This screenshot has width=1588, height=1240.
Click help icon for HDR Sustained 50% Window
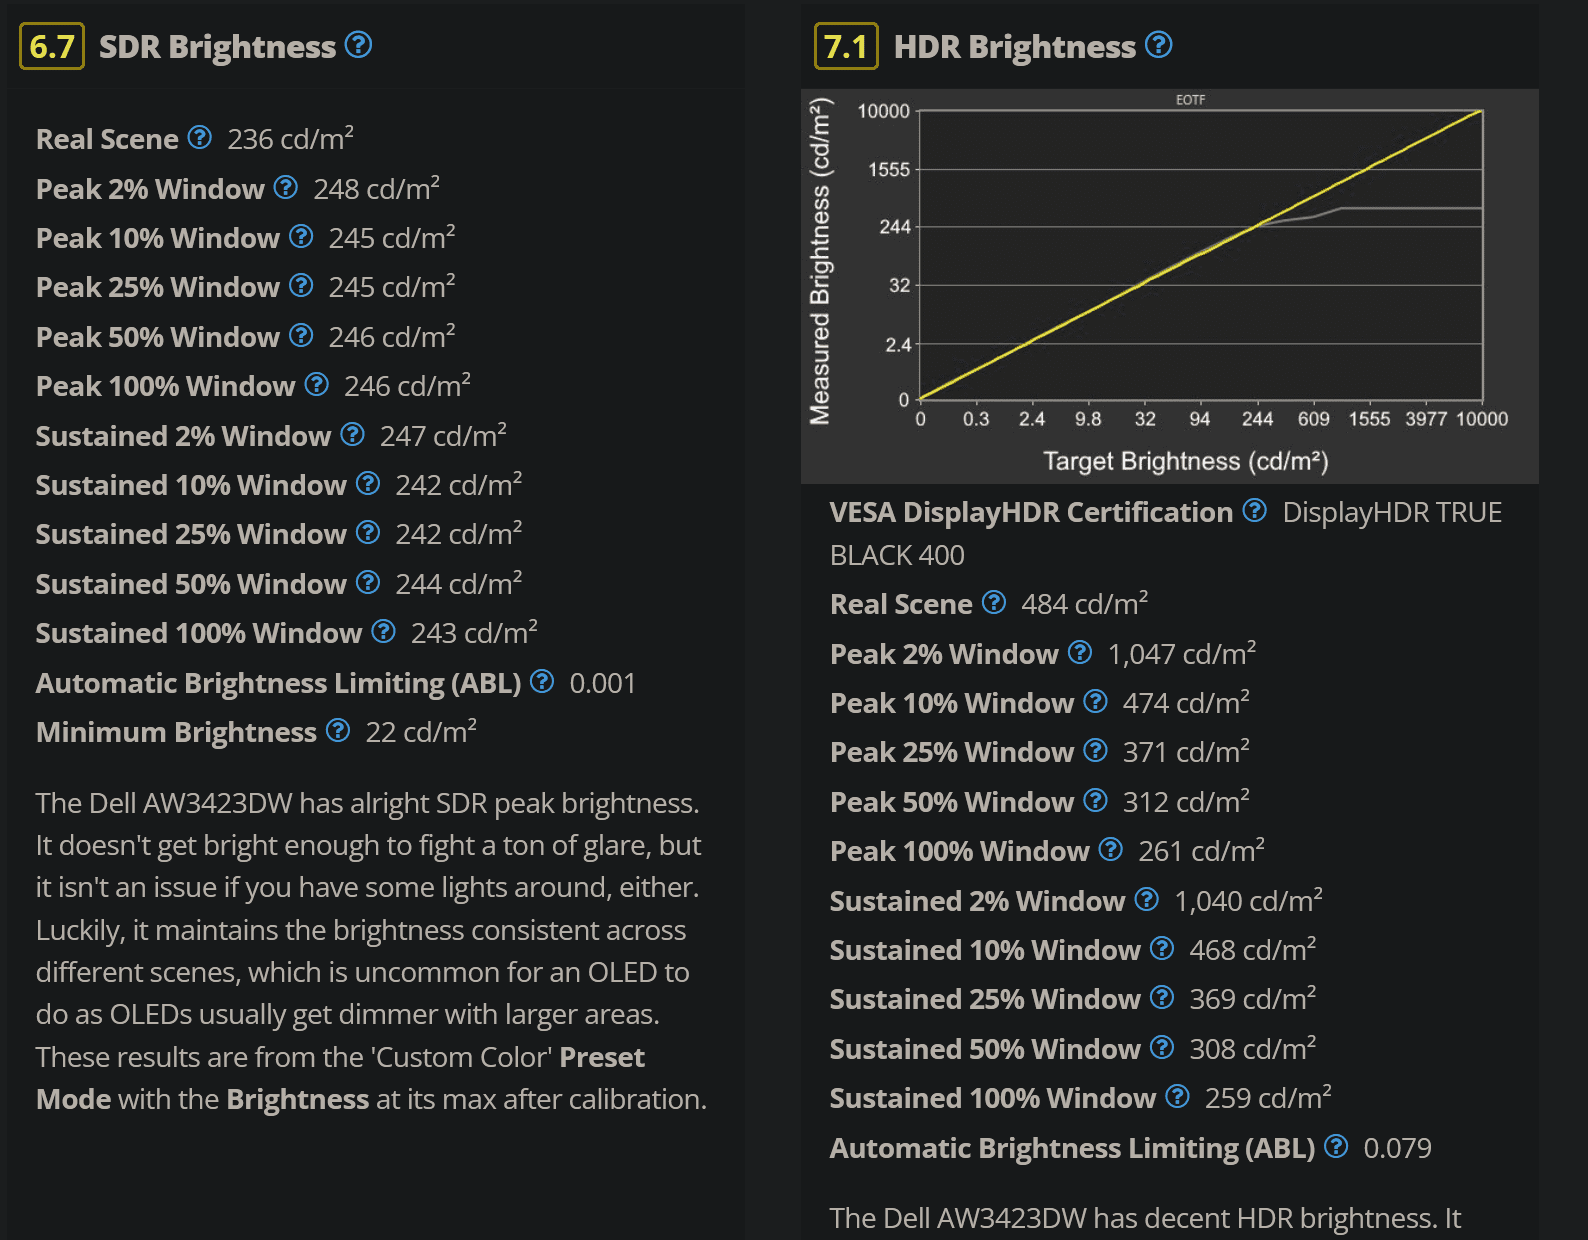tap(1162, 1047)
